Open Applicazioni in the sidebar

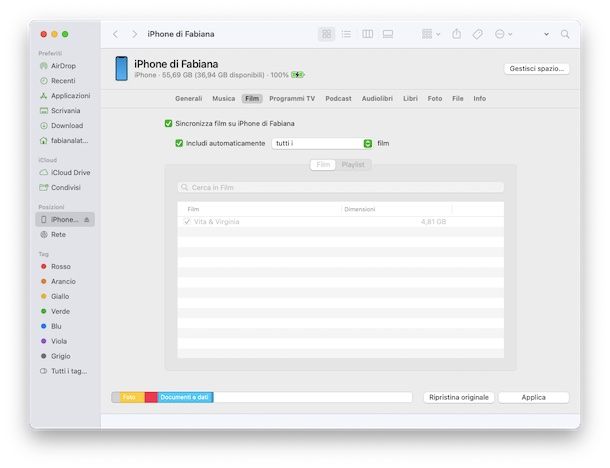[65, 96]
